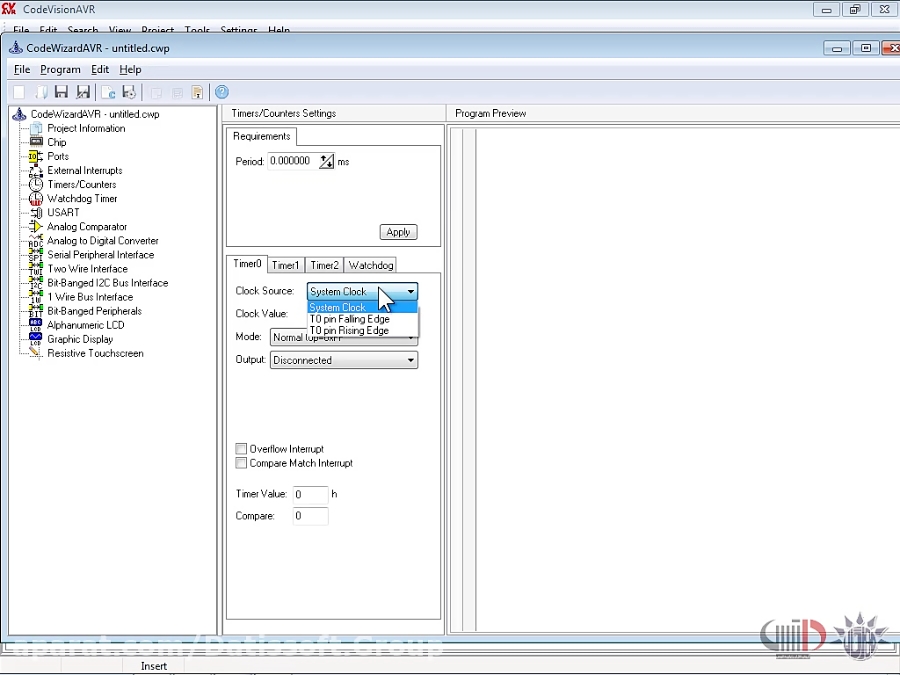Enable the Compare Match Interrupt checkbox
Screen dimensions: 900x675
(x=241, y=463)
